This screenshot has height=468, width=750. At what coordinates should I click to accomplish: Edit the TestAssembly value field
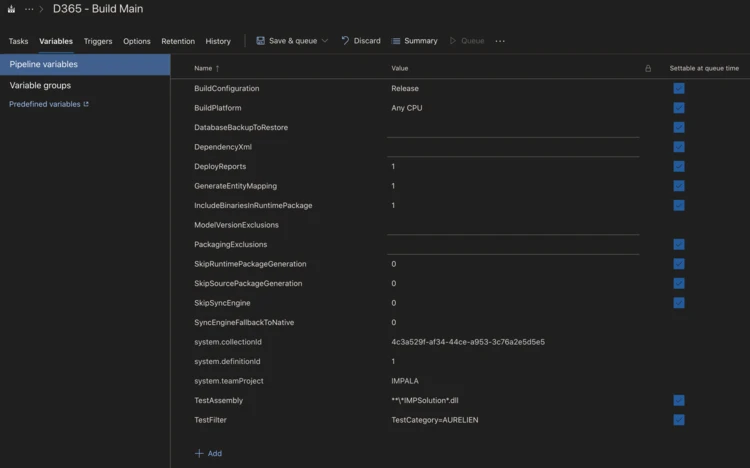[512, 401]
